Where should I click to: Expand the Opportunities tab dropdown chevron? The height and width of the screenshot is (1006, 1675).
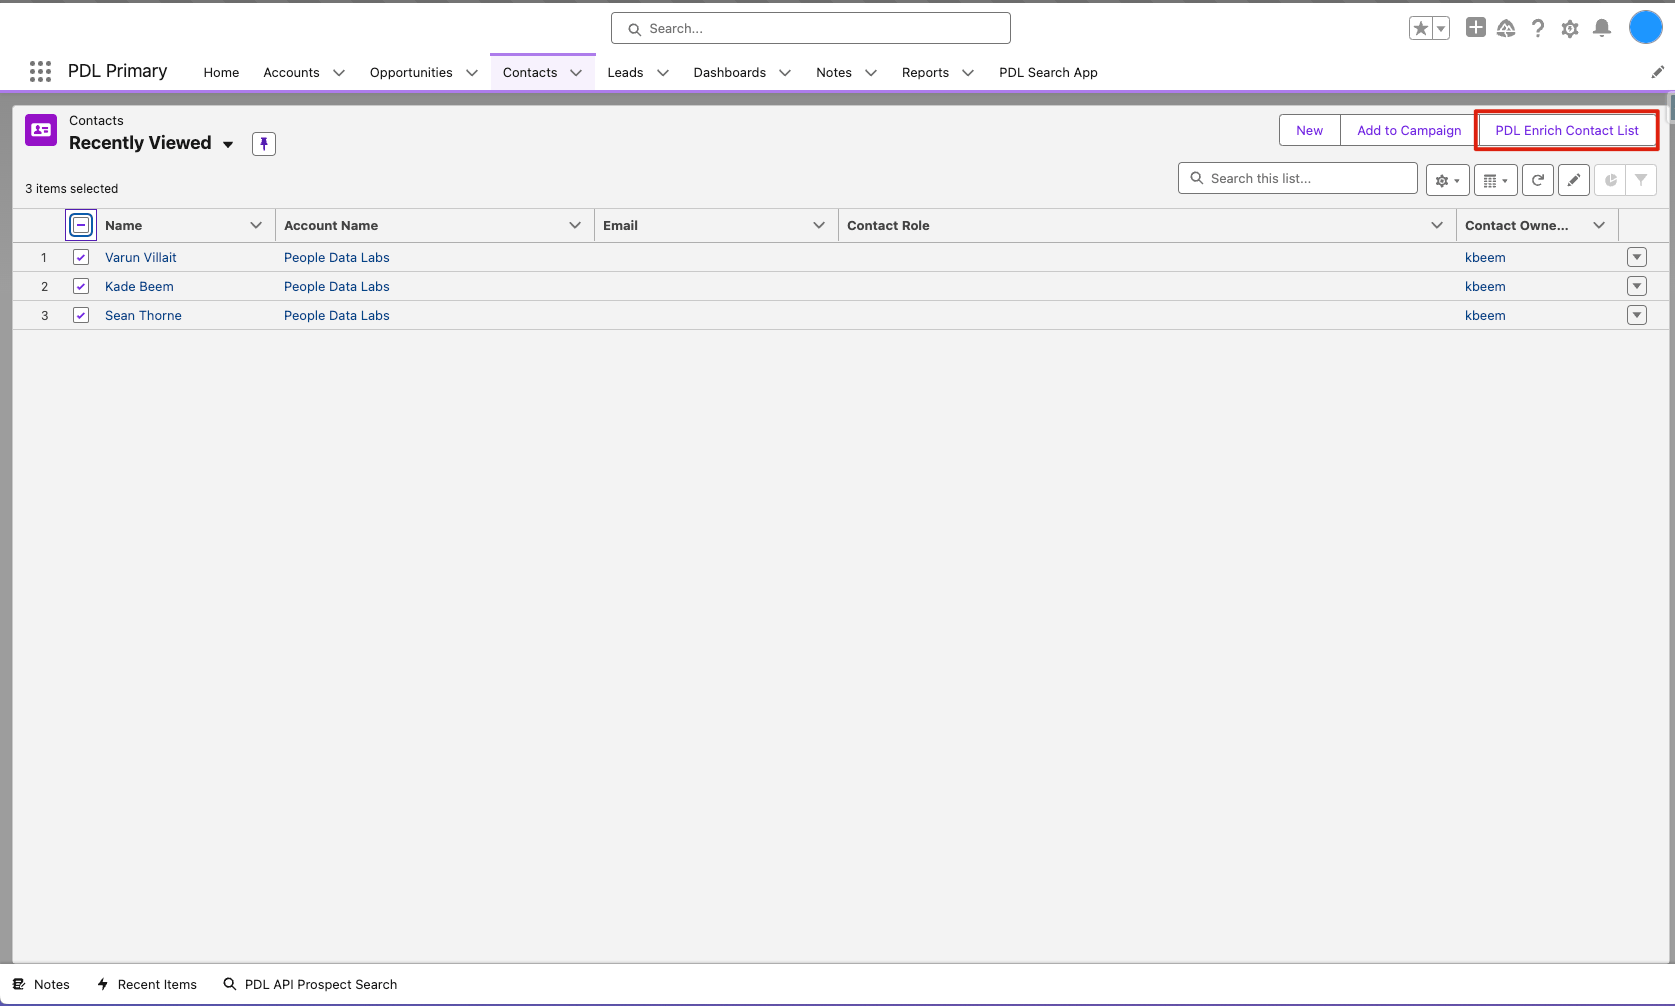click(472, 73)
